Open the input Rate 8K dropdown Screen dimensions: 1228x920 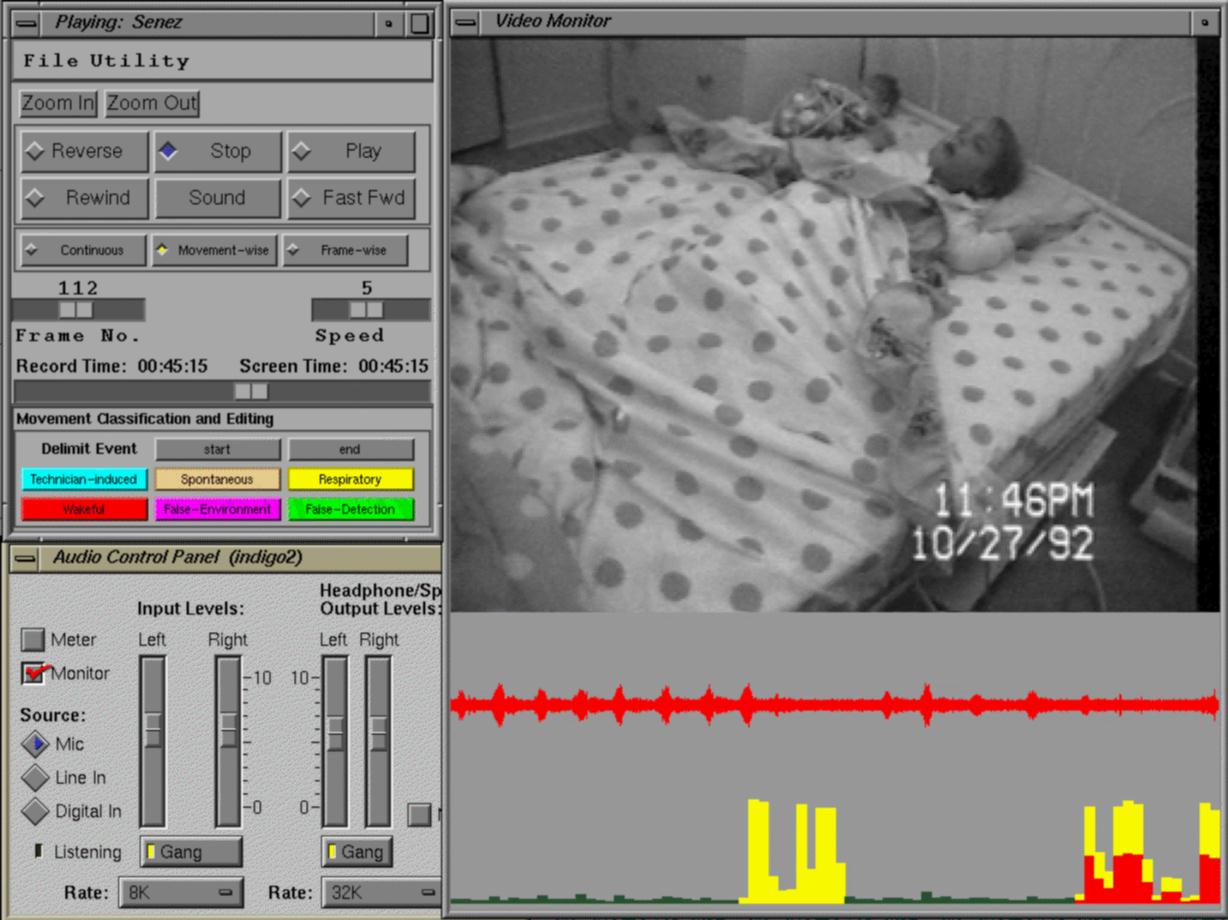pyautogui.click(x=180, y=892)
